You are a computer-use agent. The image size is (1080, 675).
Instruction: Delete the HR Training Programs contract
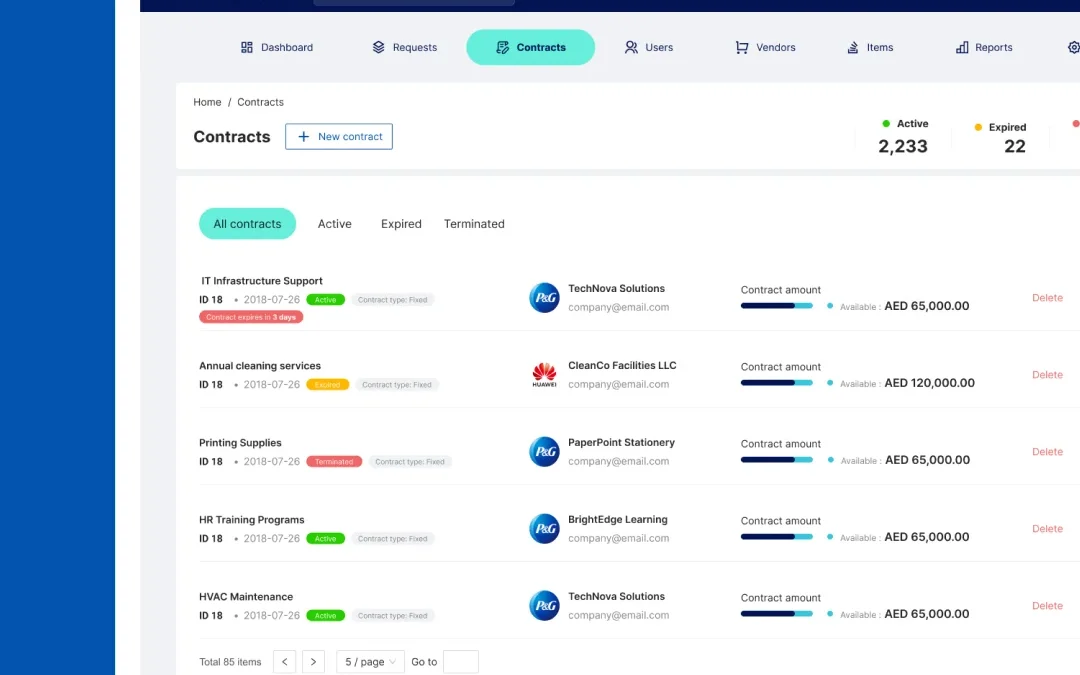1047,529
